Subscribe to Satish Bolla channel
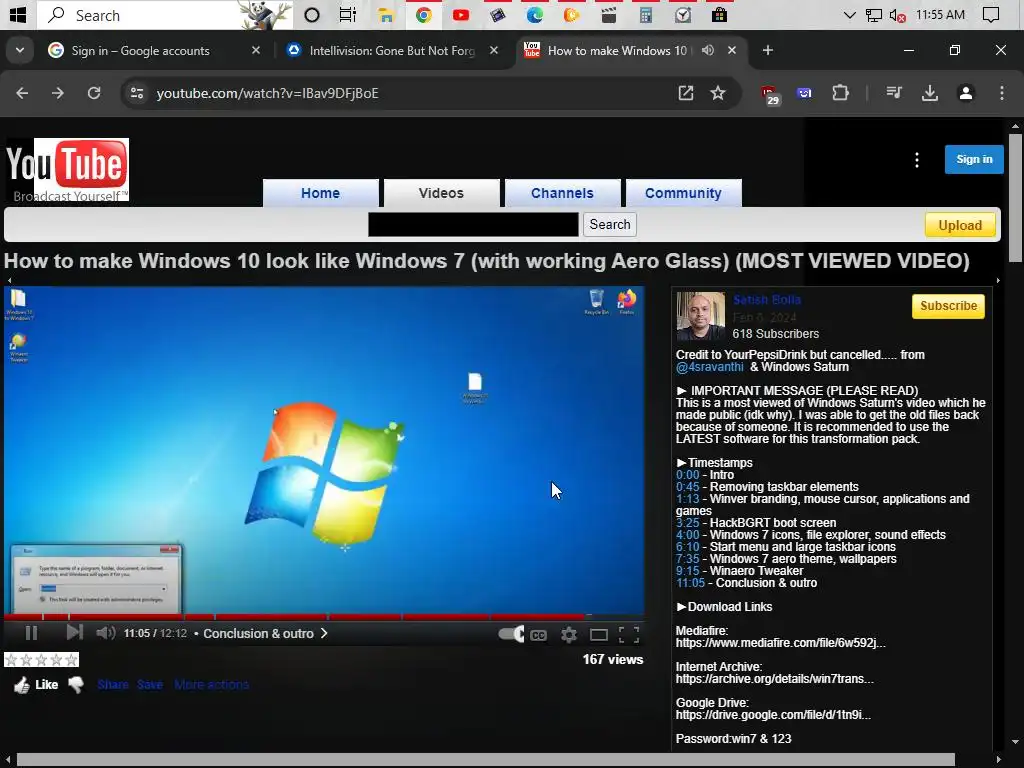1024x768 pixels. pos(948,306)
